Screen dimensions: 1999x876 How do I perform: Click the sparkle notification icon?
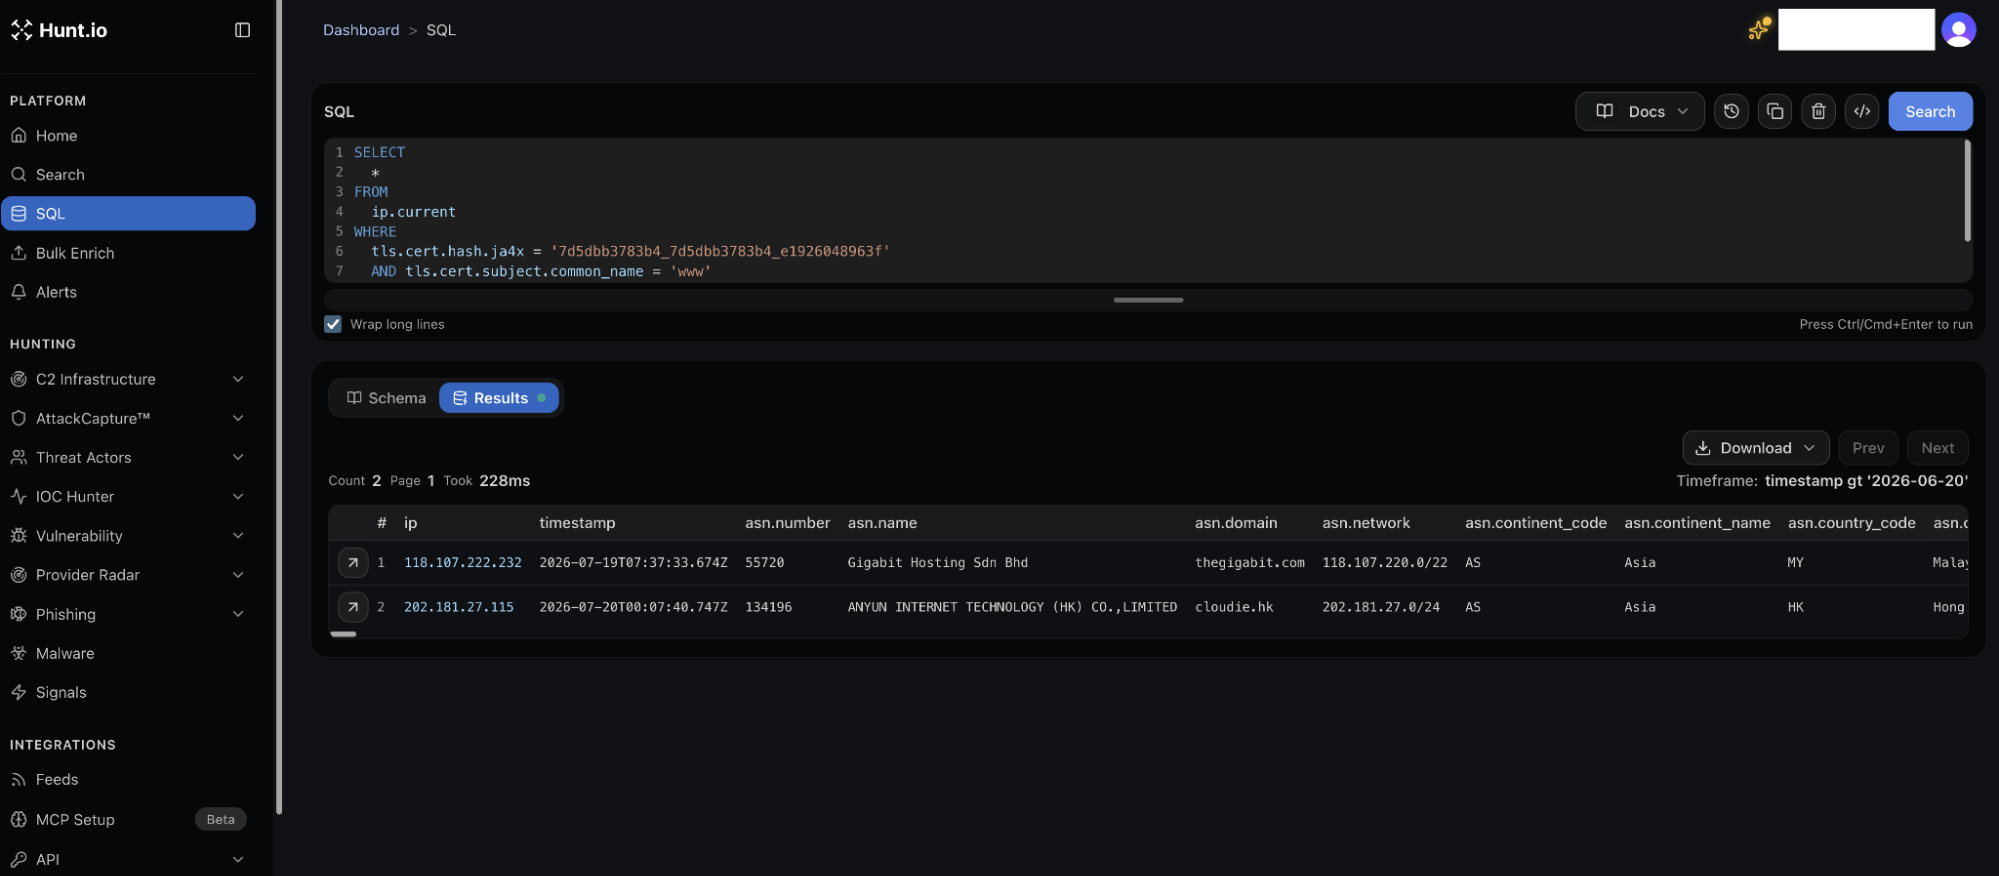coord(1759,29)
